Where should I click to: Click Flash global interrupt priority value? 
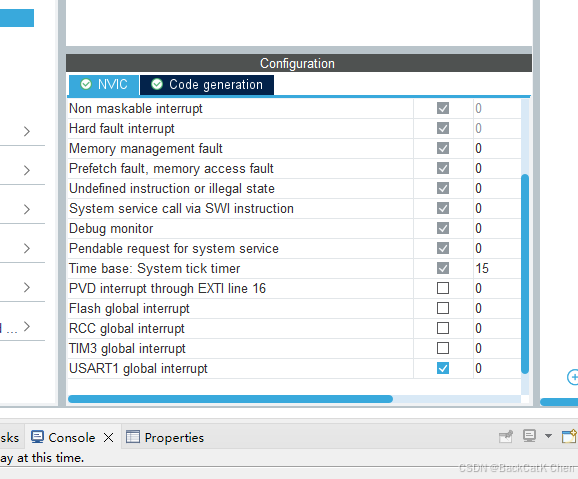[478, 308]
